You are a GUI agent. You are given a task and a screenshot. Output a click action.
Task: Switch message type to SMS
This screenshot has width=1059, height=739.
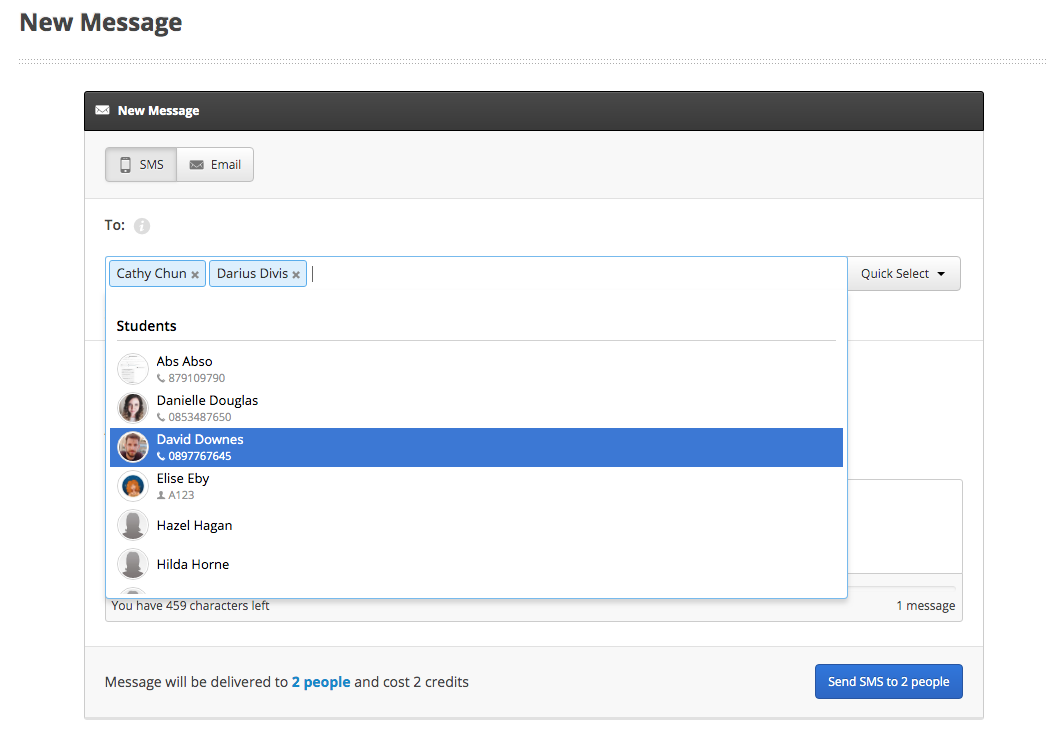[141, 165]
